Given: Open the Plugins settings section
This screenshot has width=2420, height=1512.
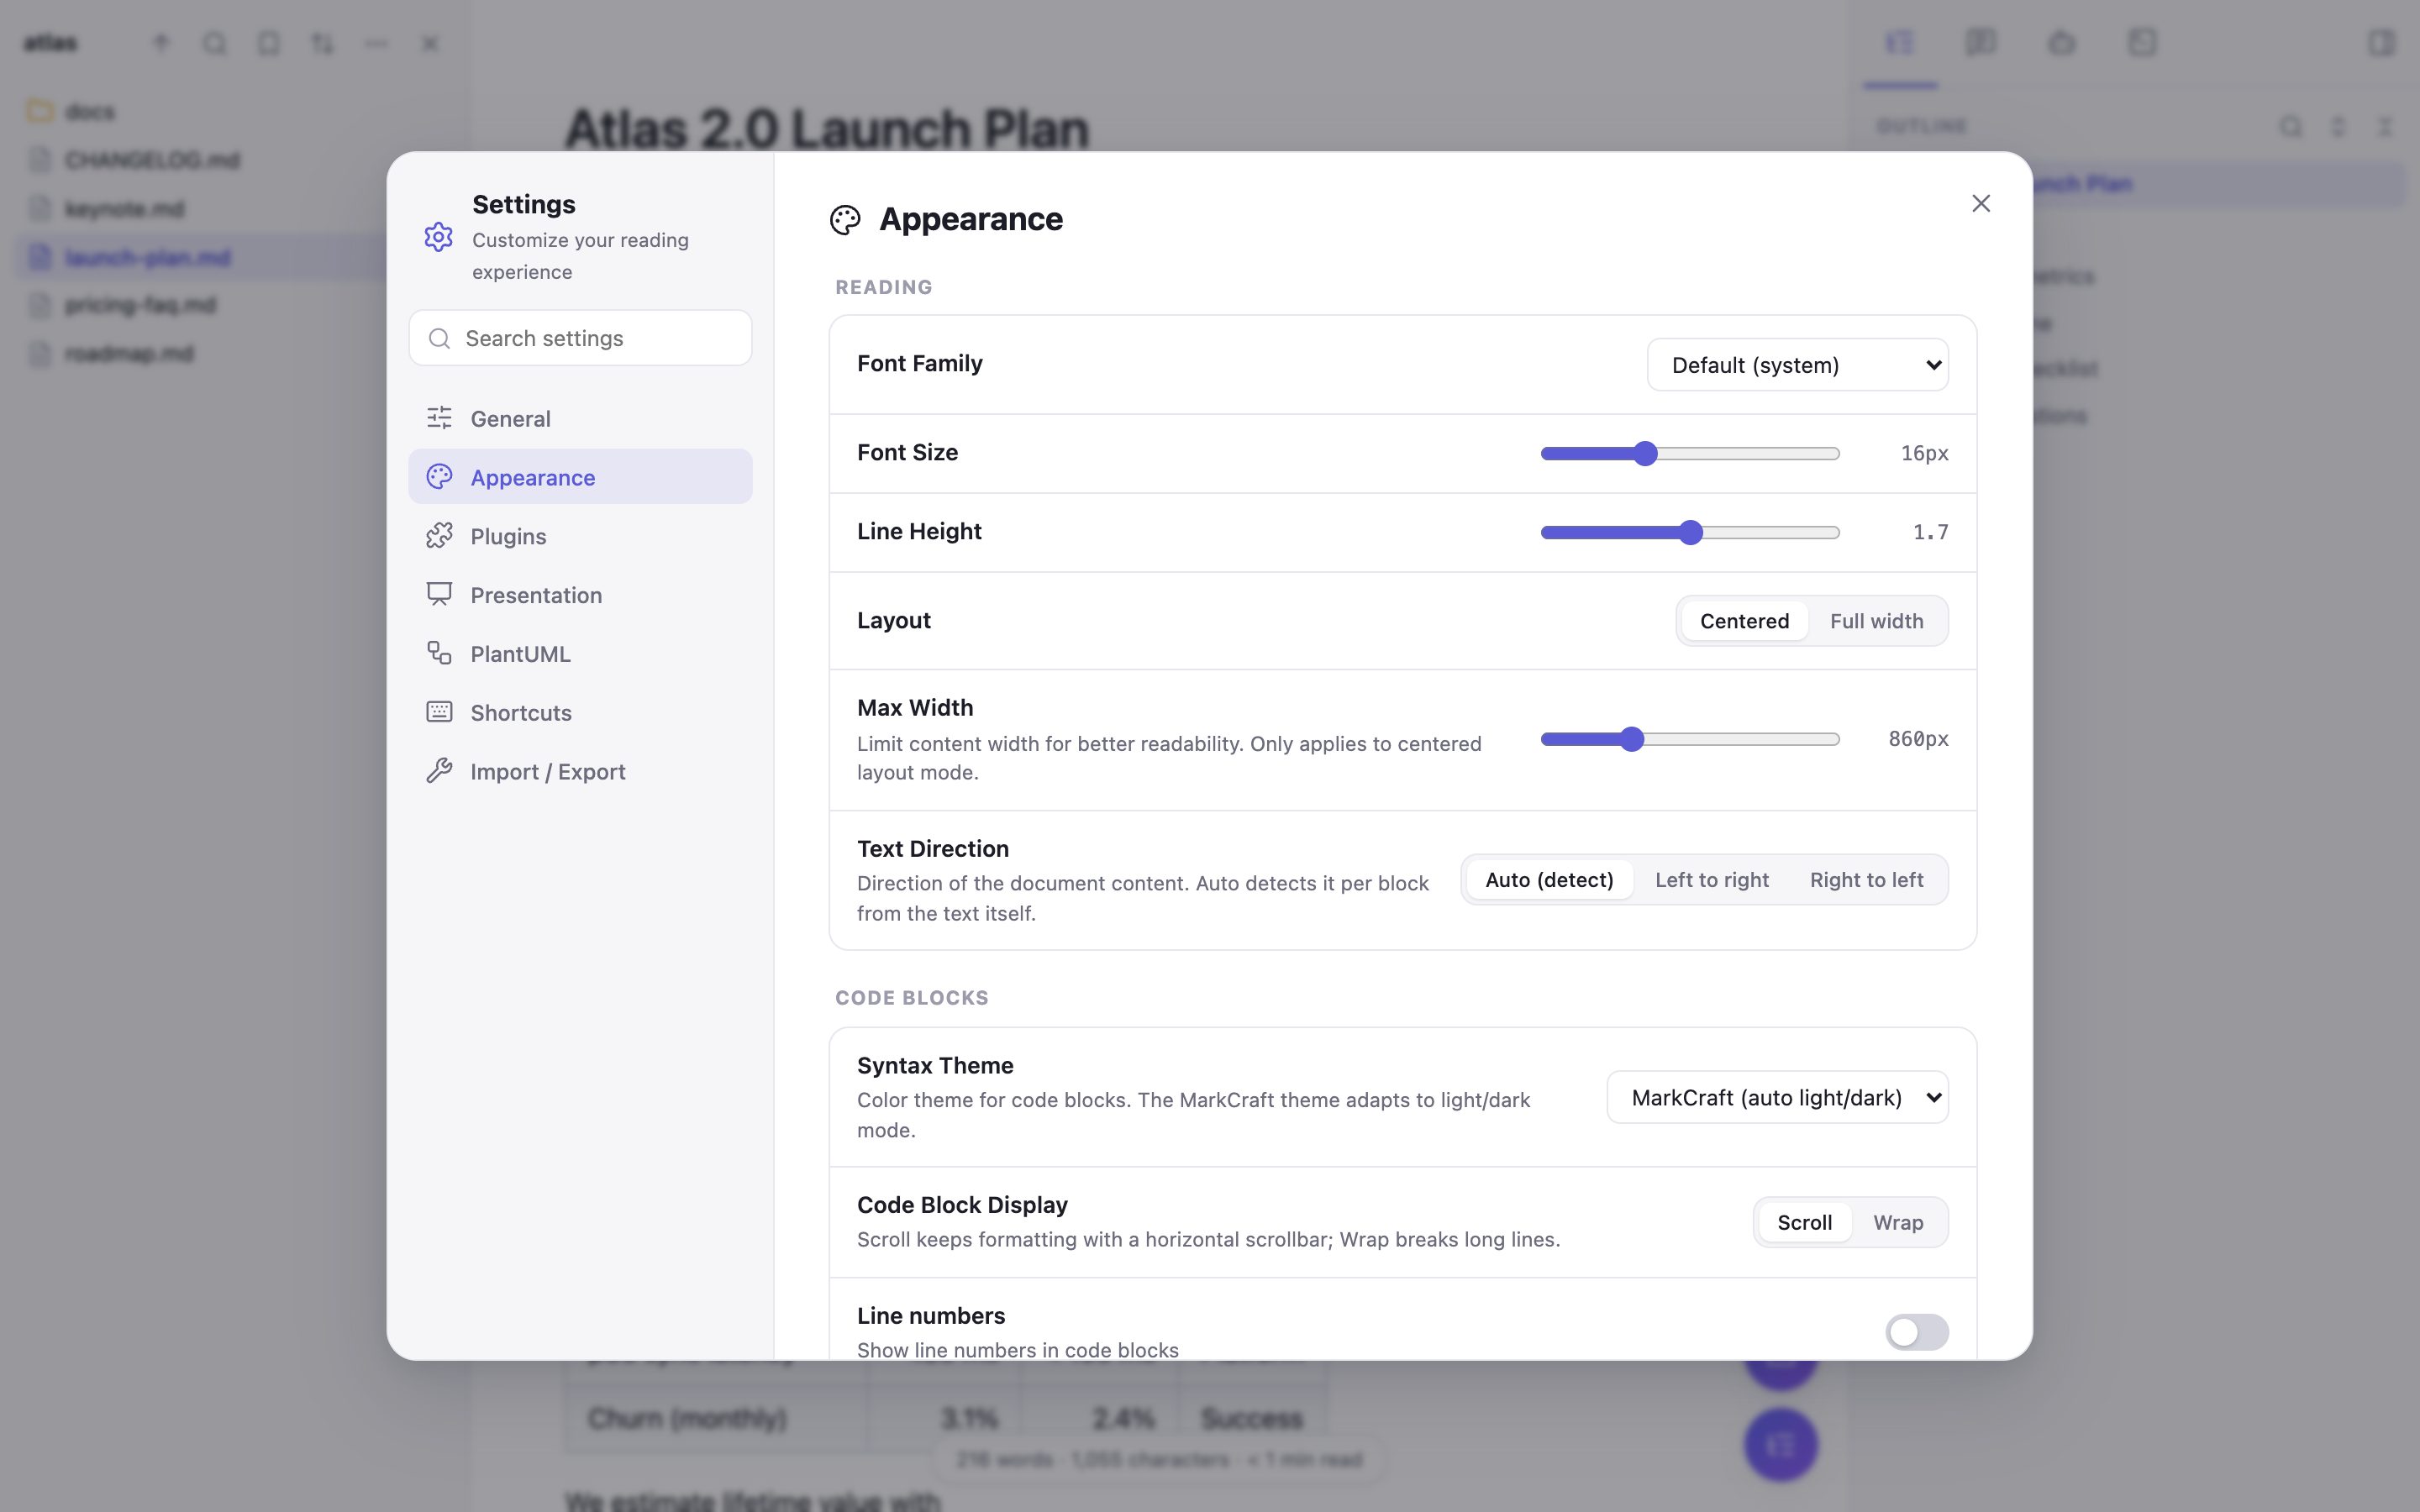Looking at the screenshot, I should coord(580,536).
